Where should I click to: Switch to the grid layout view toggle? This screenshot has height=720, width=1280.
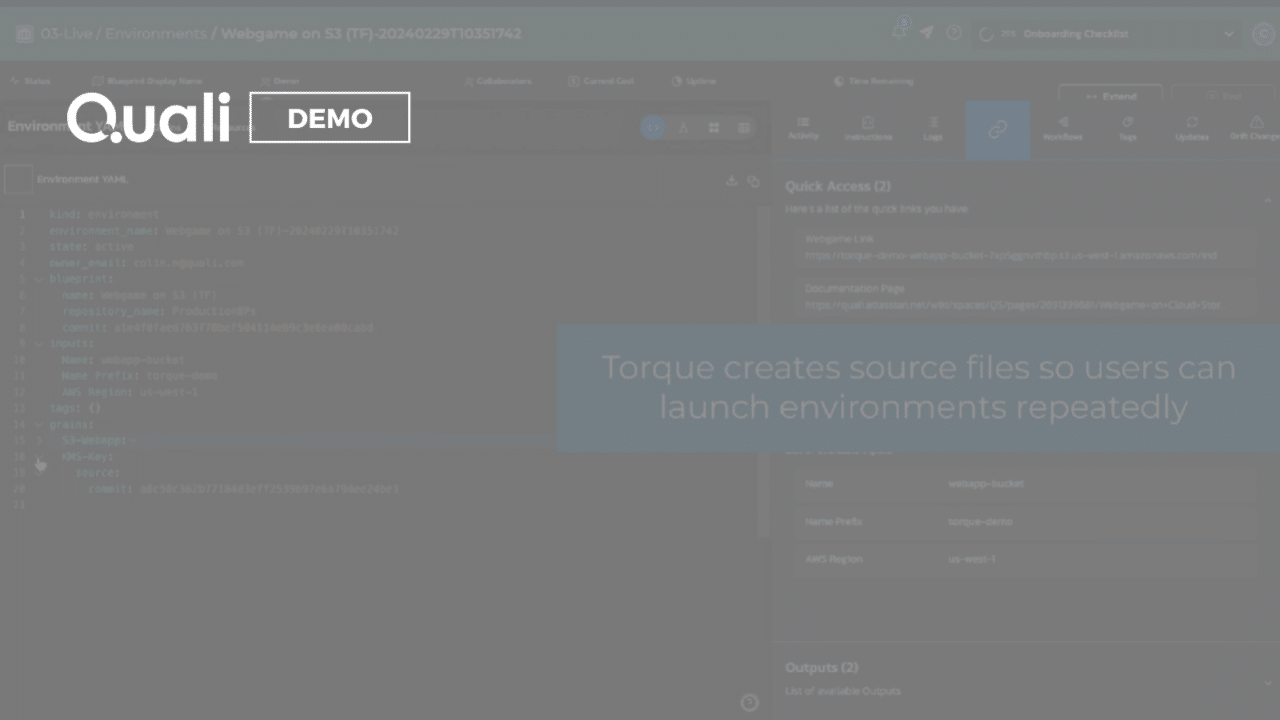pos(713,128)
